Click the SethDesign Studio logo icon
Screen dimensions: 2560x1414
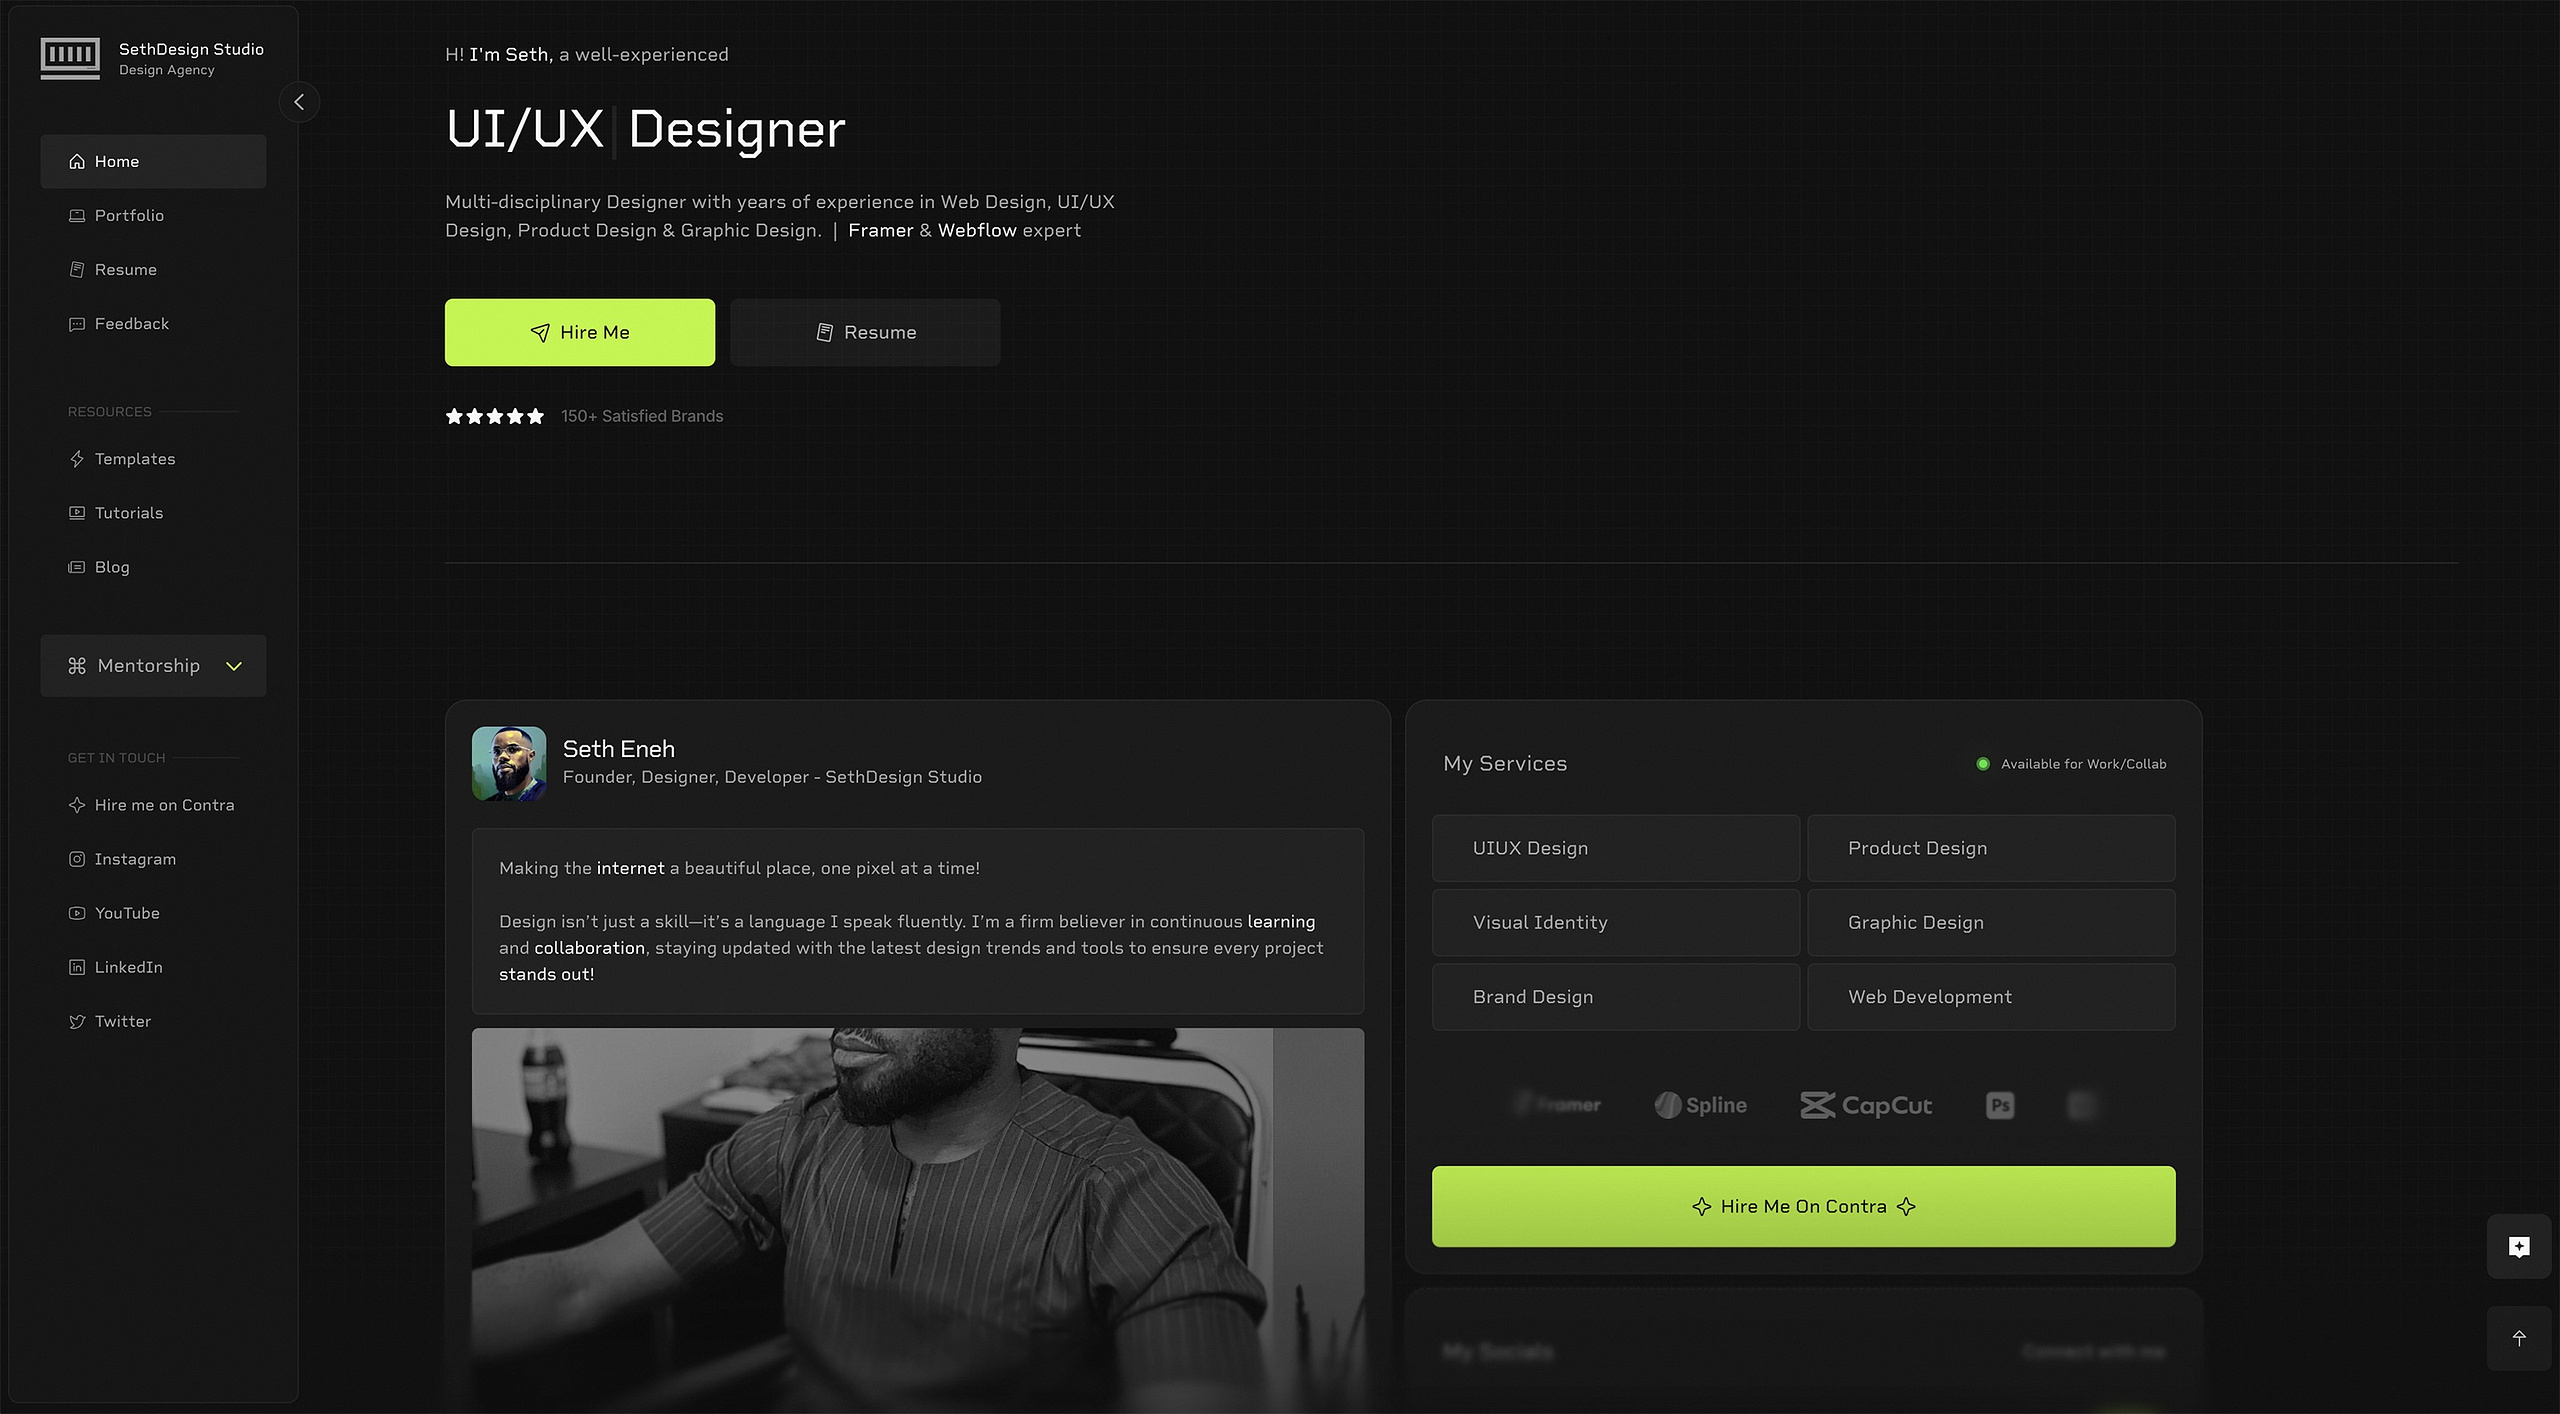point(70,58)
